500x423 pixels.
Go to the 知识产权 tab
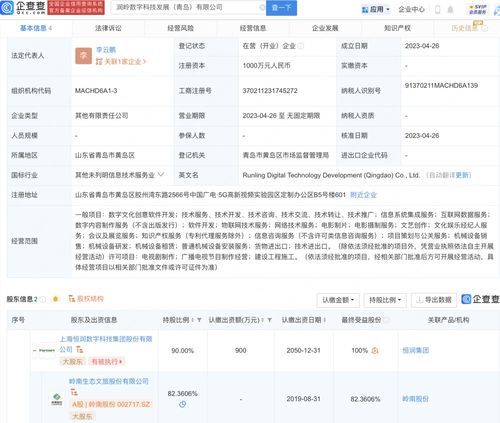pyautogui.click(x=397, y=28)
